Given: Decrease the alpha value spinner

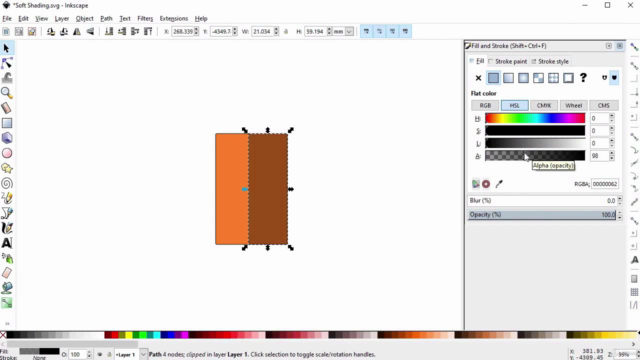Looking at the screenshot, I should coord(611,158).
